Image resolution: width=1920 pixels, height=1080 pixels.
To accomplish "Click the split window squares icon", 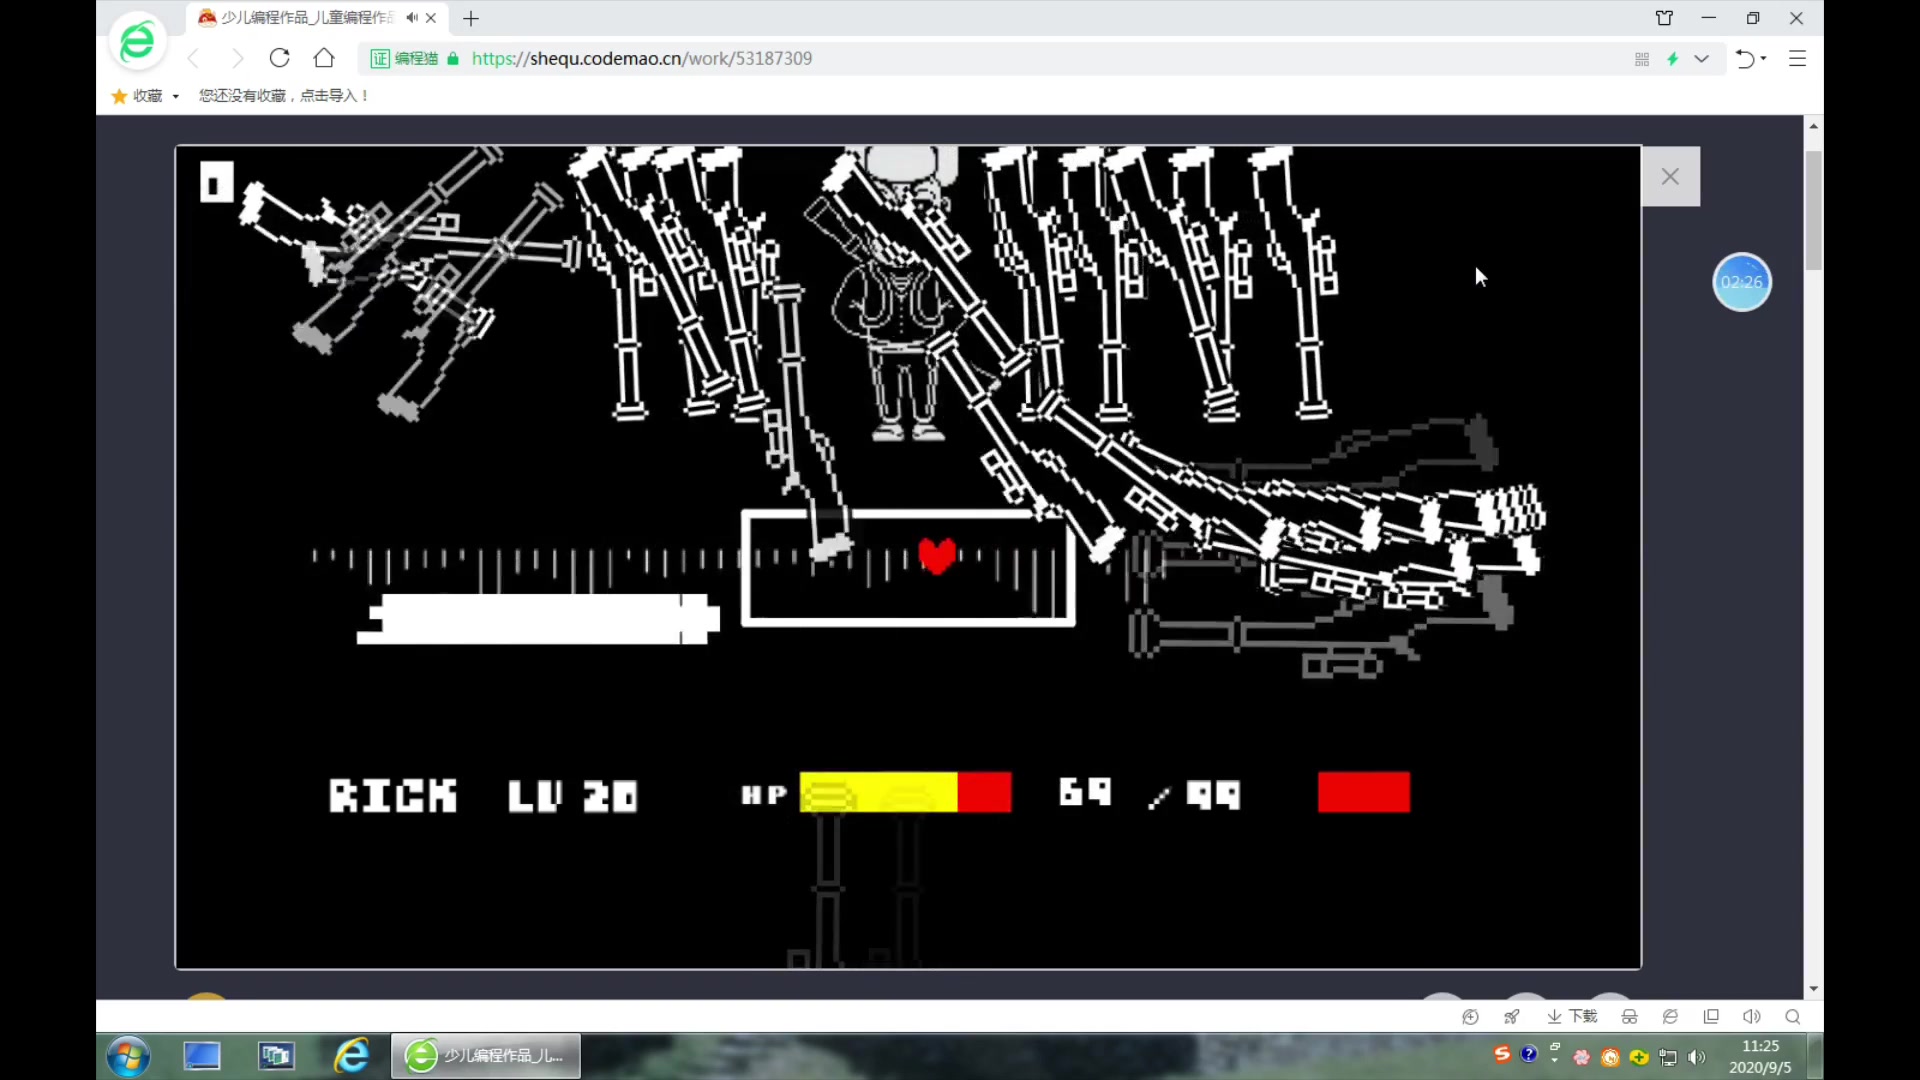I will coord(1711,1017).
